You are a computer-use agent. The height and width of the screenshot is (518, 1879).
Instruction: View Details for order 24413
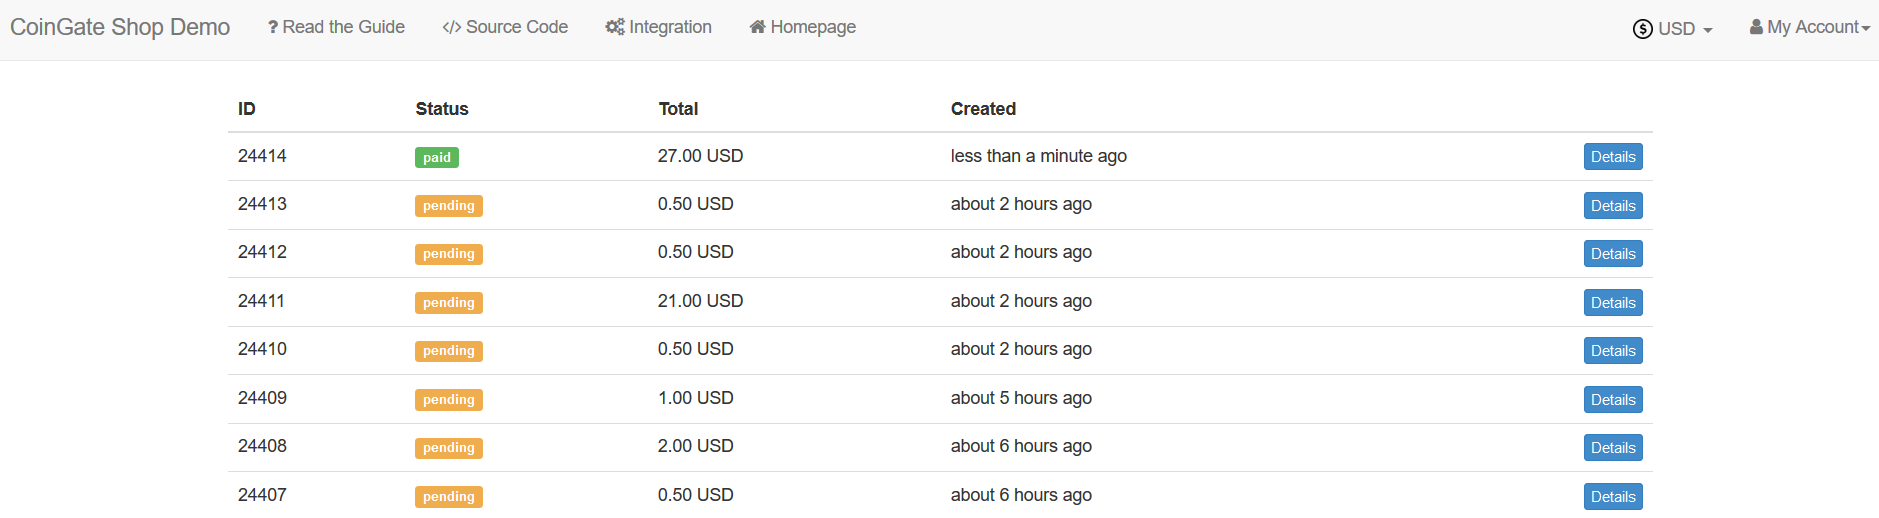coord(1613,206)
